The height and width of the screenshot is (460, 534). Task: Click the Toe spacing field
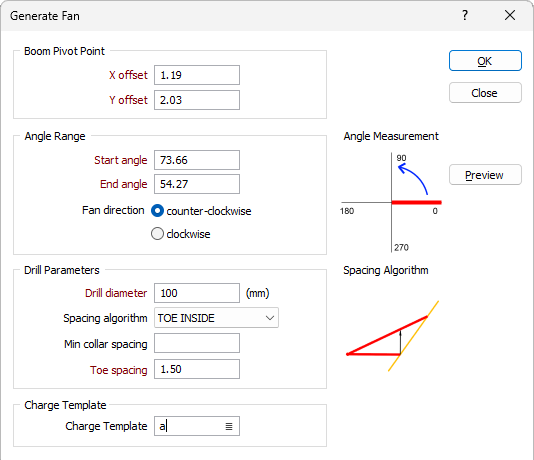197,369
